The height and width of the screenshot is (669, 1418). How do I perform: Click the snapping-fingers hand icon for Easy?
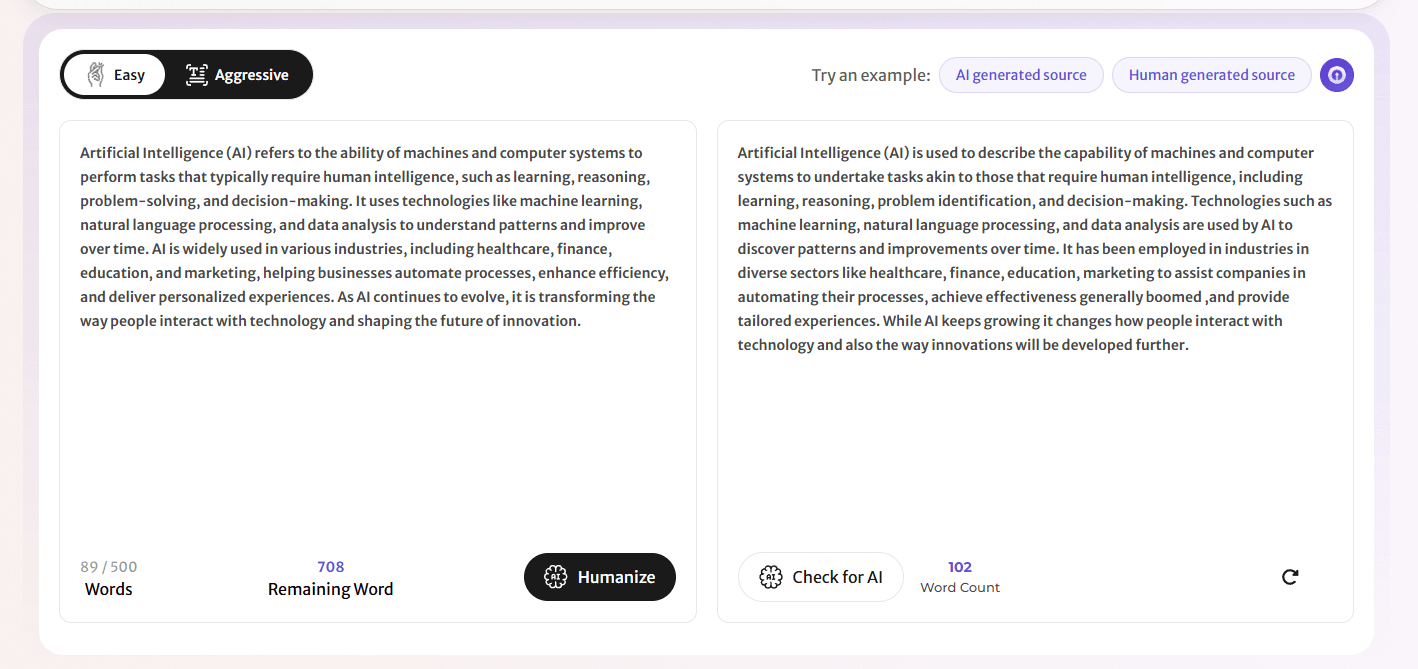click(96, 75)
